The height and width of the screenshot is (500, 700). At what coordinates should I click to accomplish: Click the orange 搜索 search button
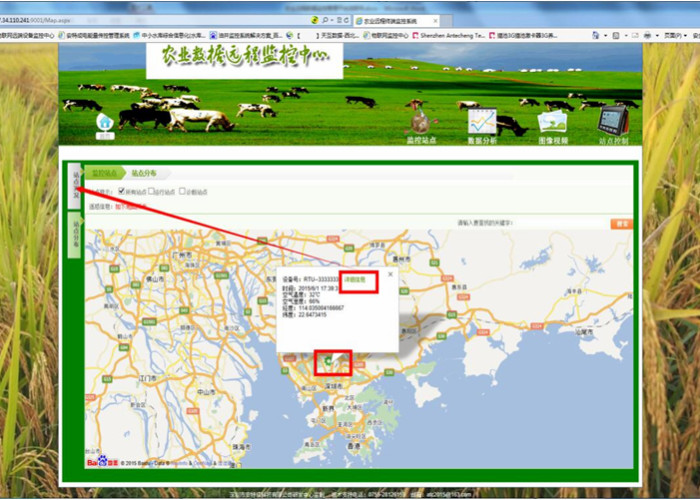pos(621,224)
